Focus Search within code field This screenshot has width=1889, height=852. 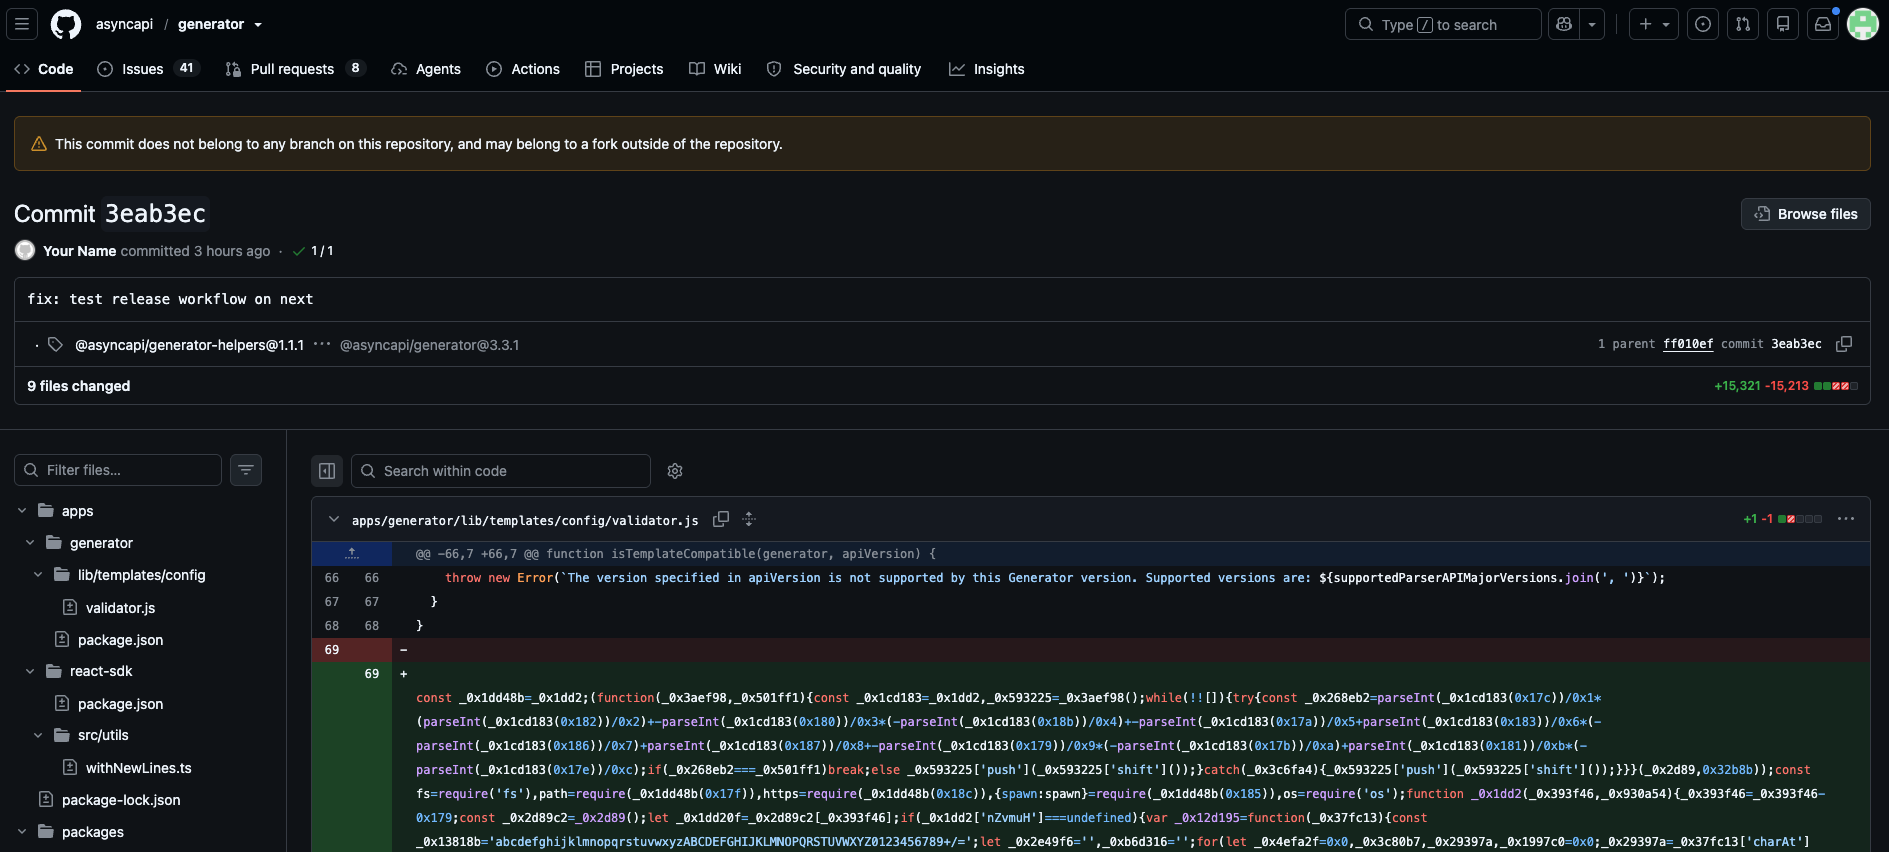coord(501,471)
